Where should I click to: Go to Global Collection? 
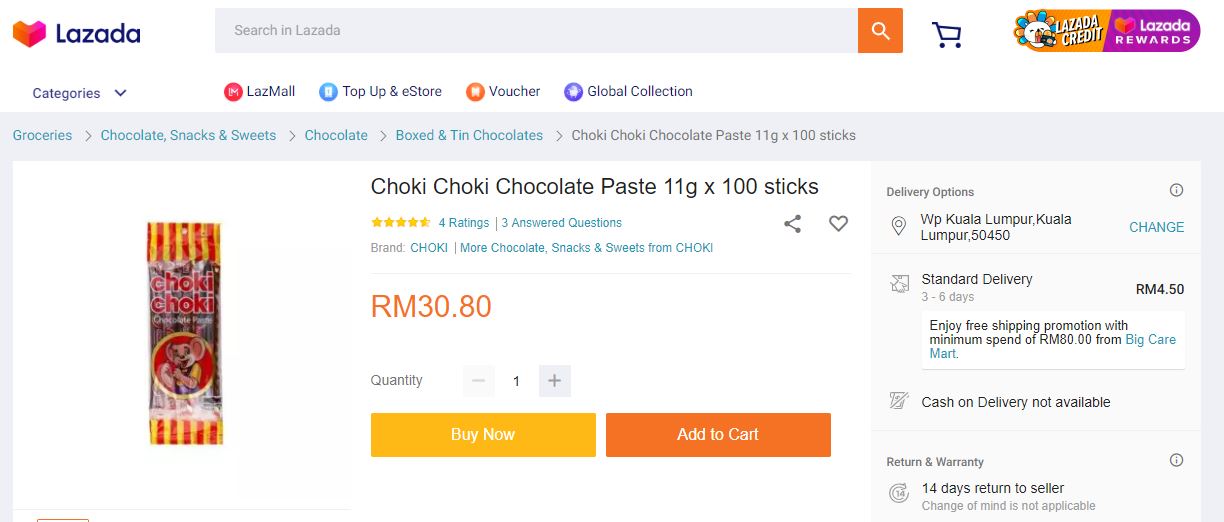pyautogui.click(x=628, y=92)
